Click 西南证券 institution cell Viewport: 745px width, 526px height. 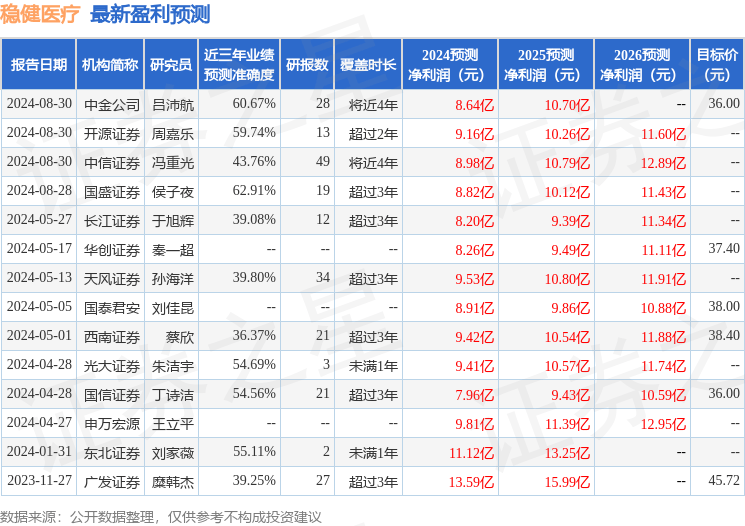point(112,336)
